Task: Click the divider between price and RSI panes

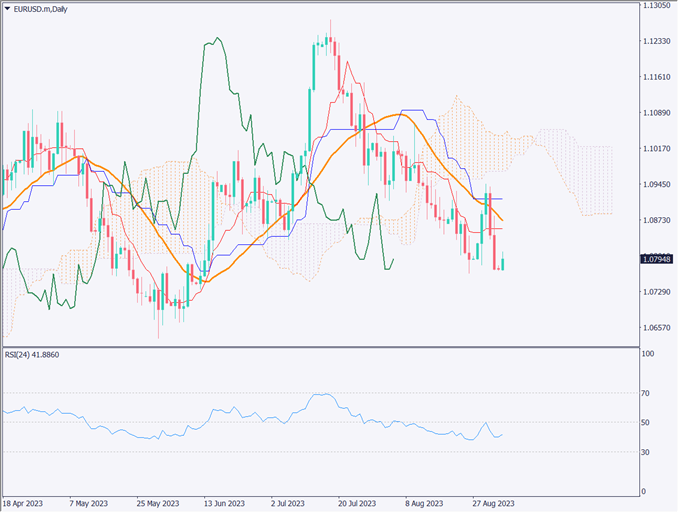Action: coord(320,347)
